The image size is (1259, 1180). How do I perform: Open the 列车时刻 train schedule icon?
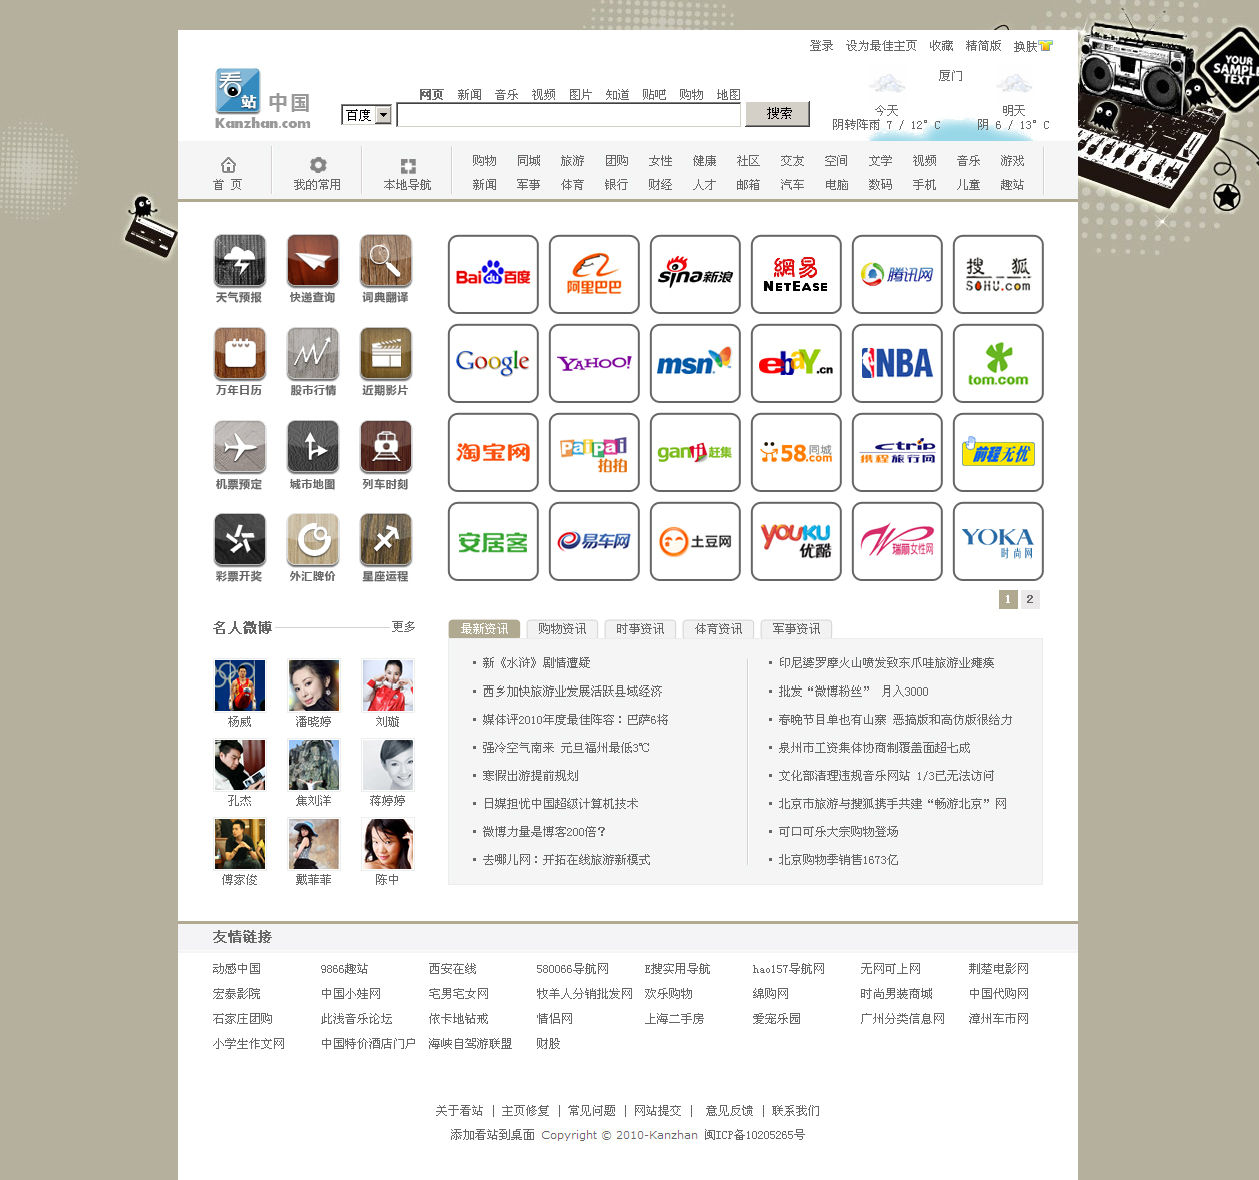pyautogui.click(x=385, y=447)
